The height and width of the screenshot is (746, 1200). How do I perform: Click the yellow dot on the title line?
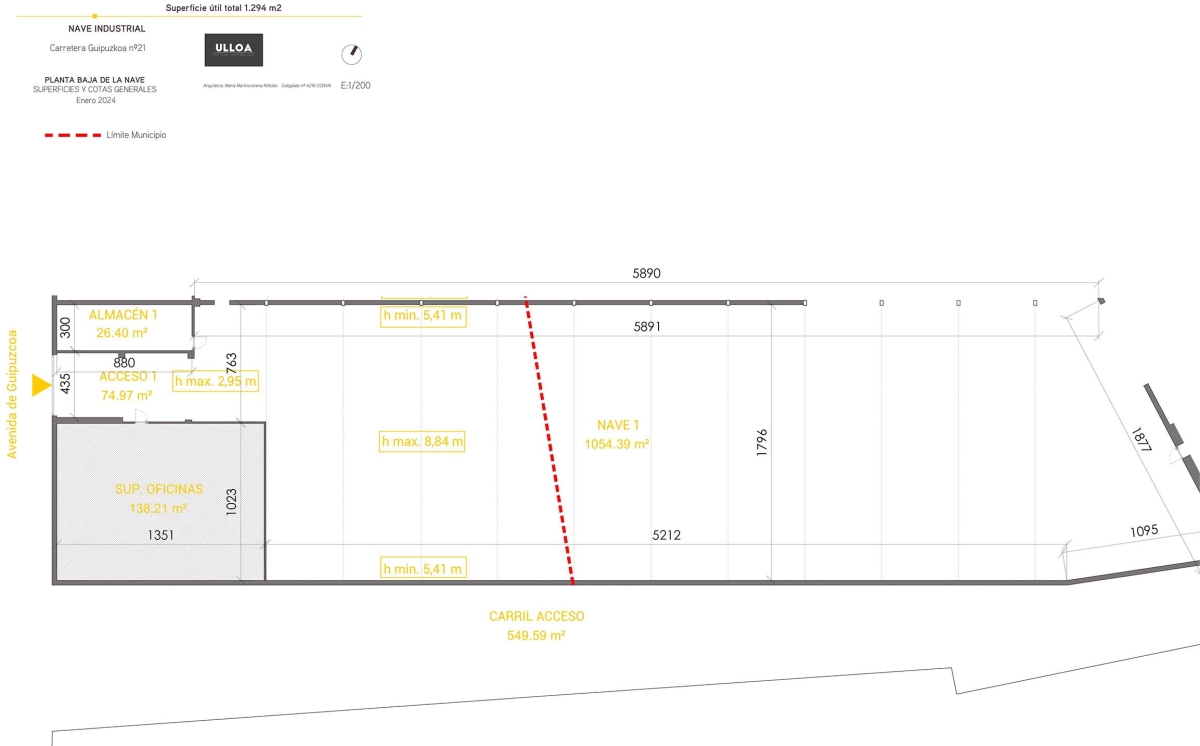[94, 17]
